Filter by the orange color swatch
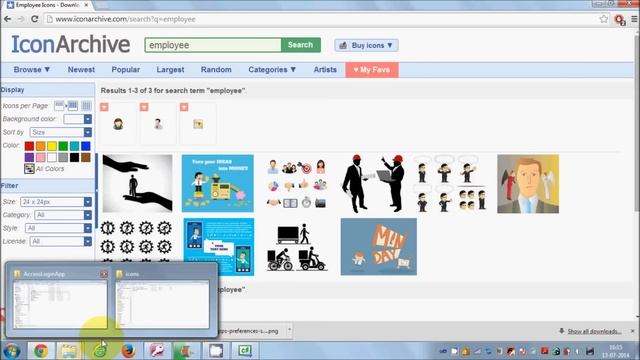Image resolution: width=640 pixels, height=360 pixels. click(x=40, y=146)
